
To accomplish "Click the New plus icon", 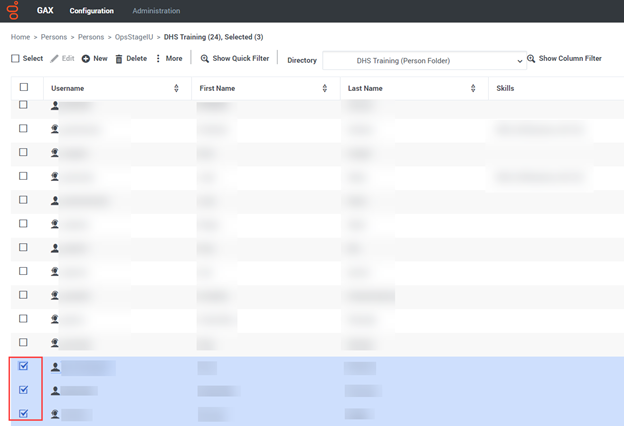I will (86, 59).
